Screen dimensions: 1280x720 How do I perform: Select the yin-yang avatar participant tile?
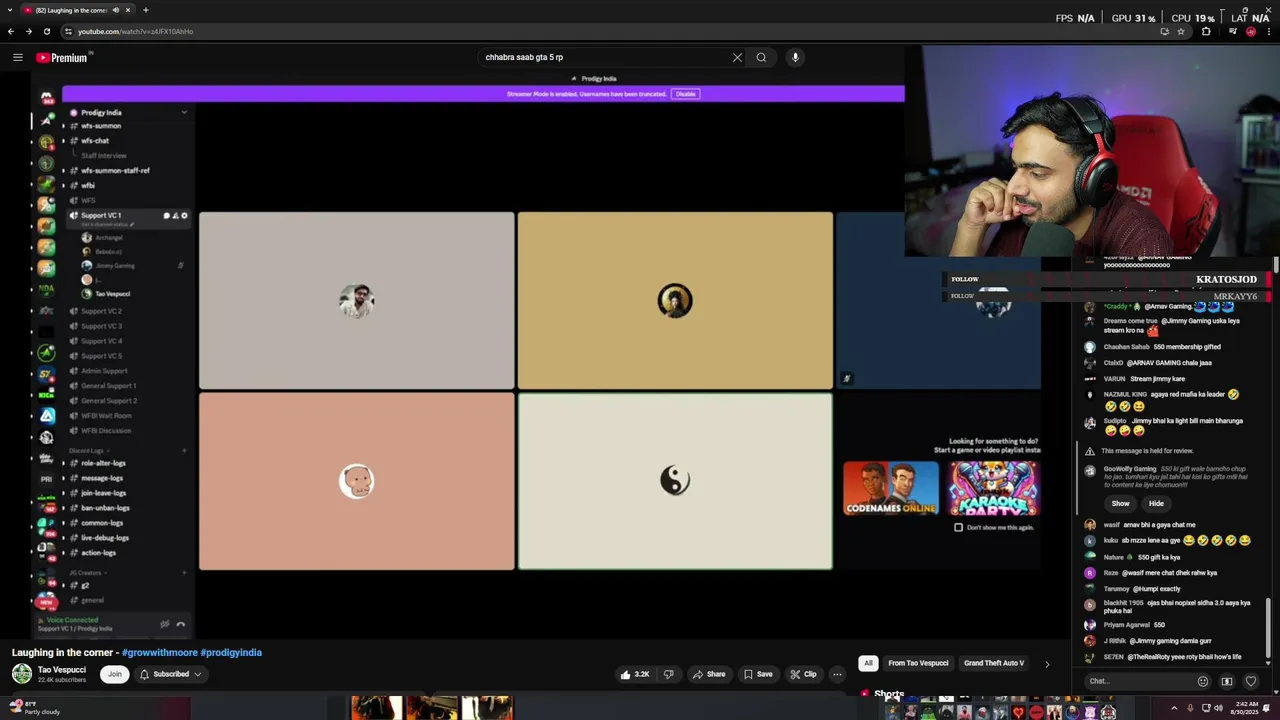(x=675, y=481)
